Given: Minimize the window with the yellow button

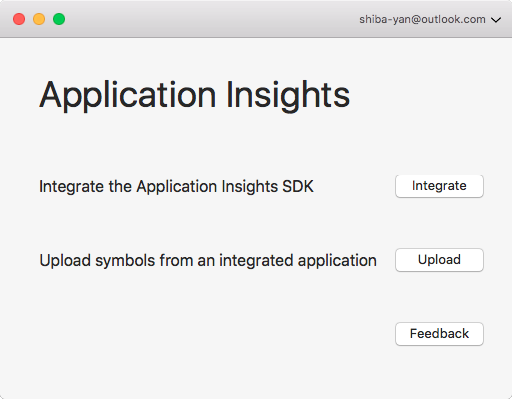Looking at the screenshot, I should (39, 19).
